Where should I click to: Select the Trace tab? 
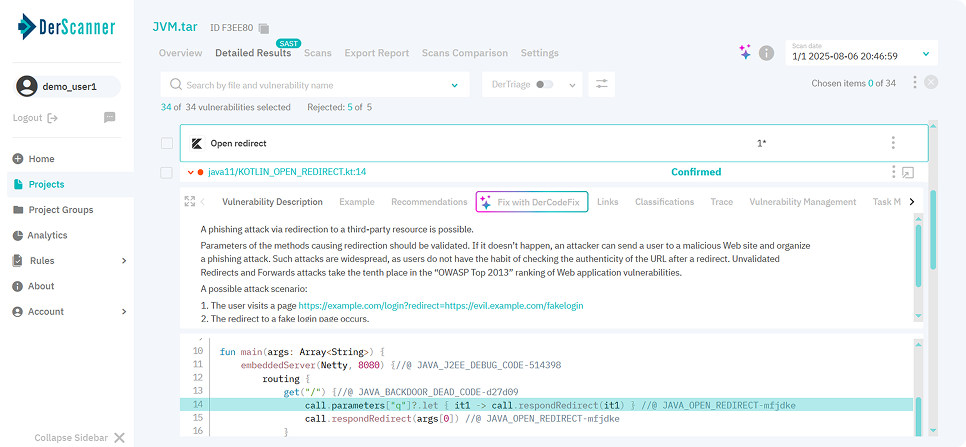(721, 202)
